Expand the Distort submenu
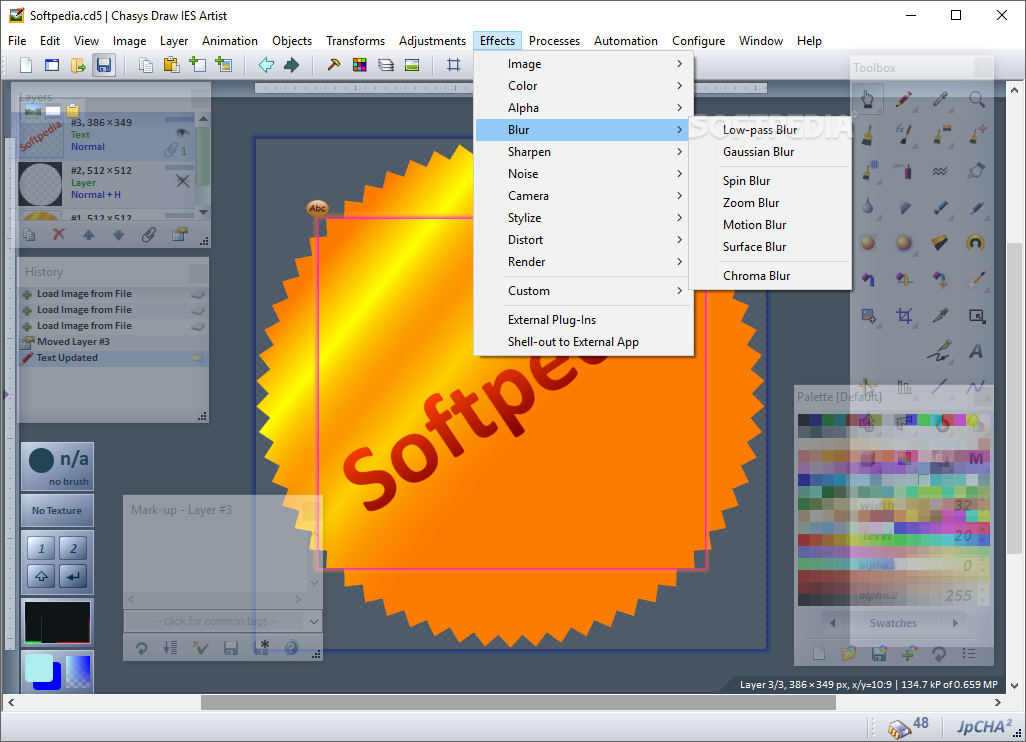The height and width of the screenshot is (742, 1026). tap(584, 239)
